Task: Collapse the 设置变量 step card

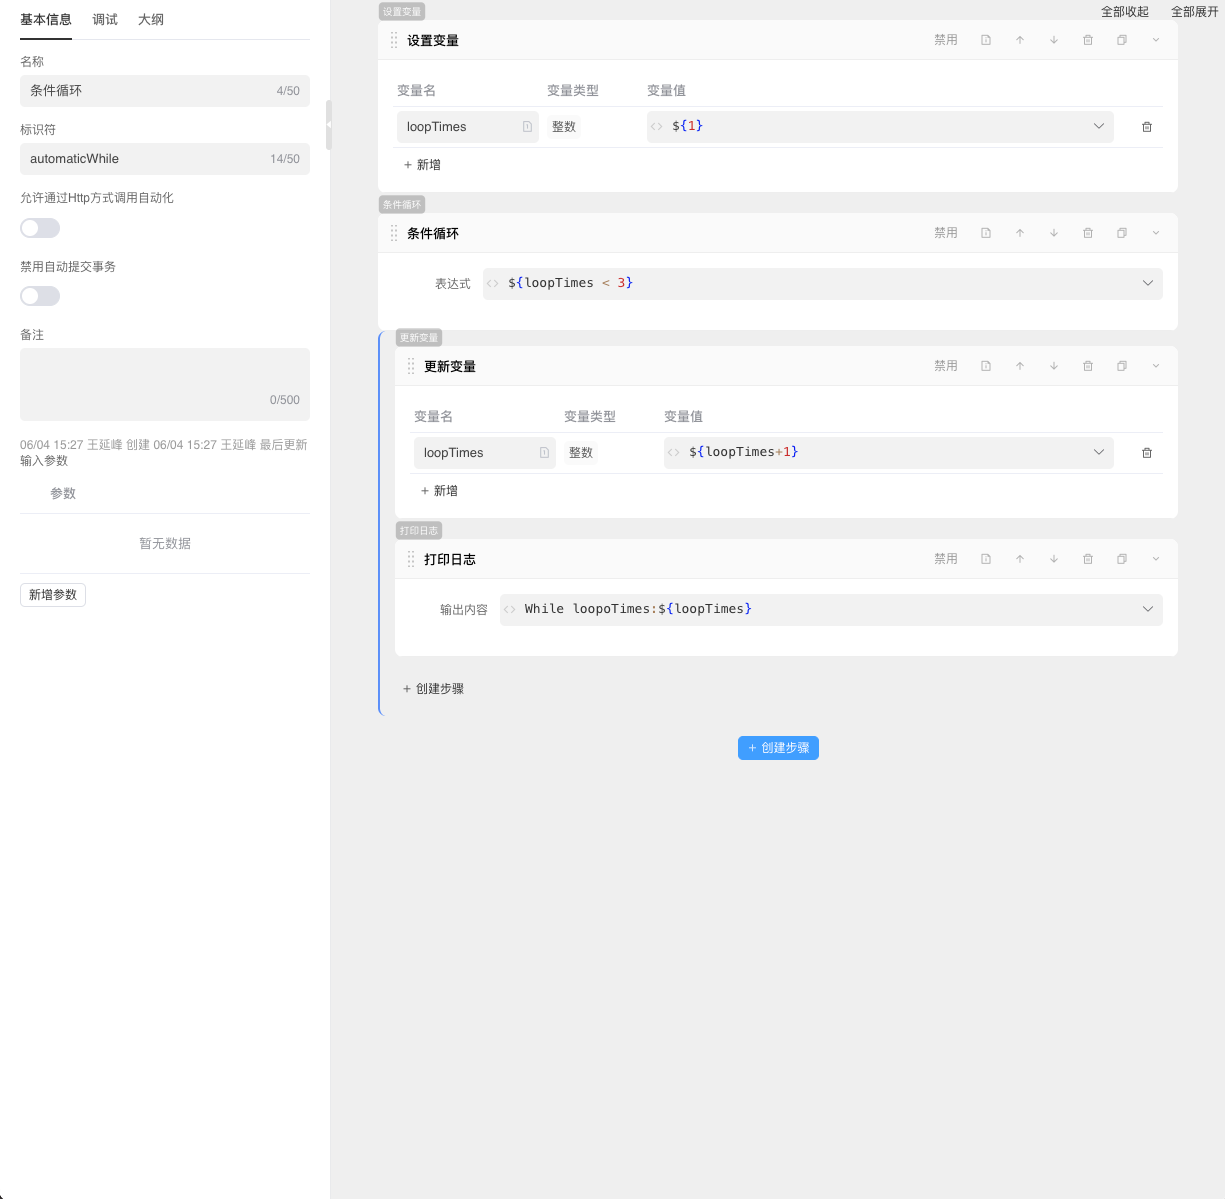Action: (1156, 40)
